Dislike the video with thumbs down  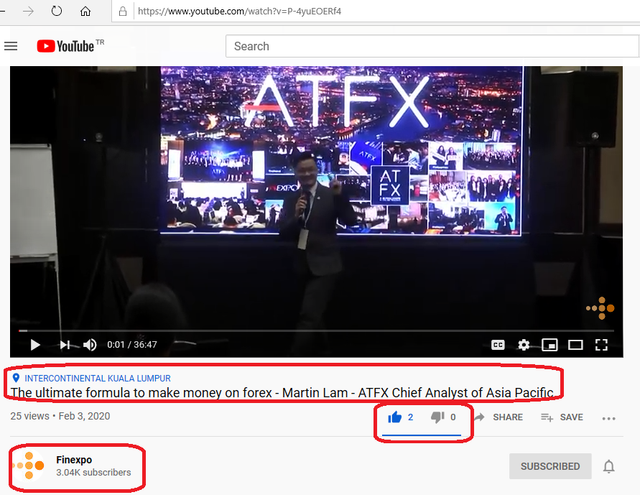tap(438, 417)
